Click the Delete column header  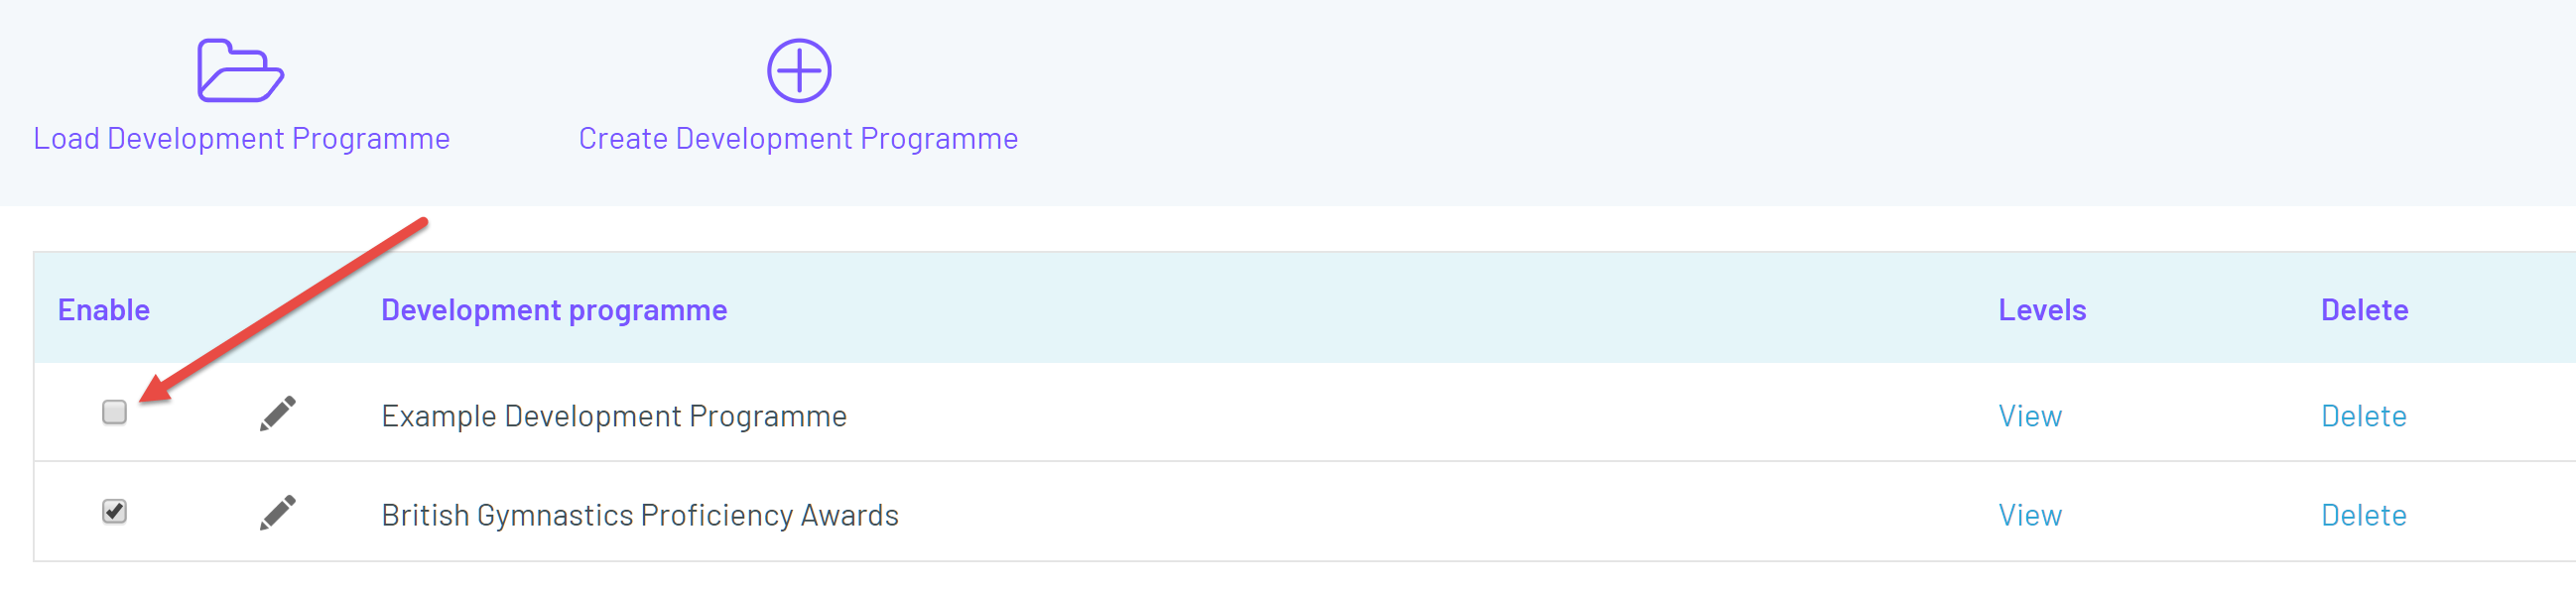2363,310
